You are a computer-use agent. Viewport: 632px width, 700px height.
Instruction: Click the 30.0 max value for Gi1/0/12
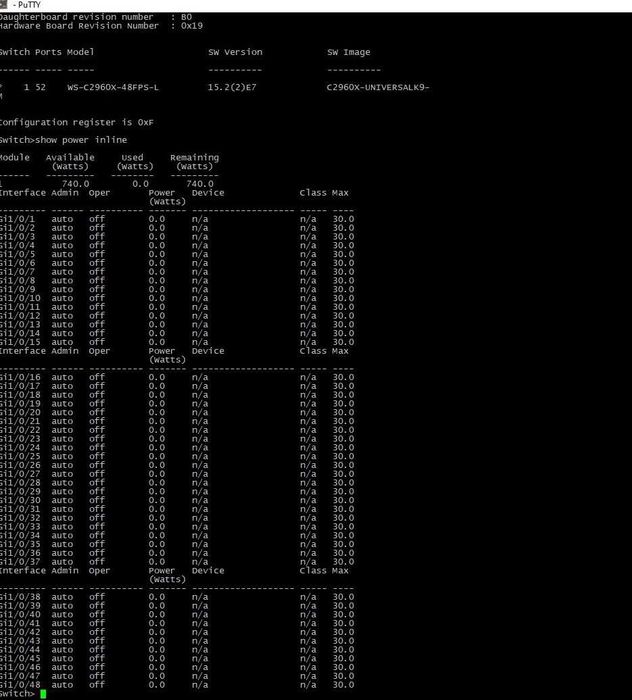(x=343, y=316)
